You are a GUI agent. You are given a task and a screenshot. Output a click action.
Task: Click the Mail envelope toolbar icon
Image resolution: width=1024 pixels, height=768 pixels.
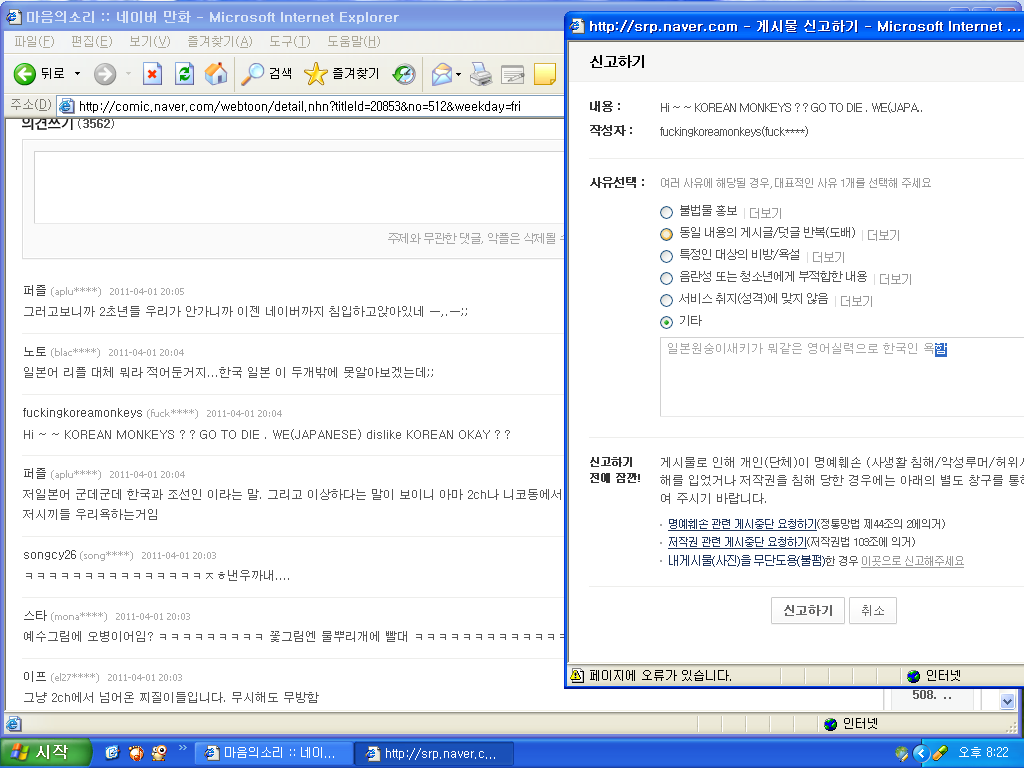(x=440, y=73)
